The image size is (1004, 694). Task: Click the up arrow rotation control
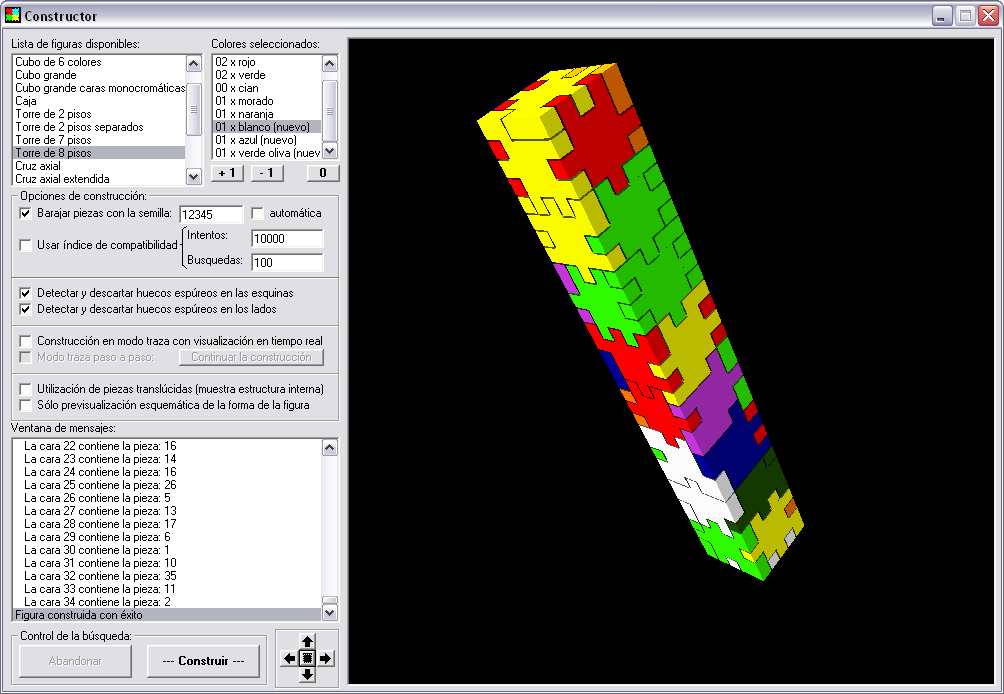point(307,641)
